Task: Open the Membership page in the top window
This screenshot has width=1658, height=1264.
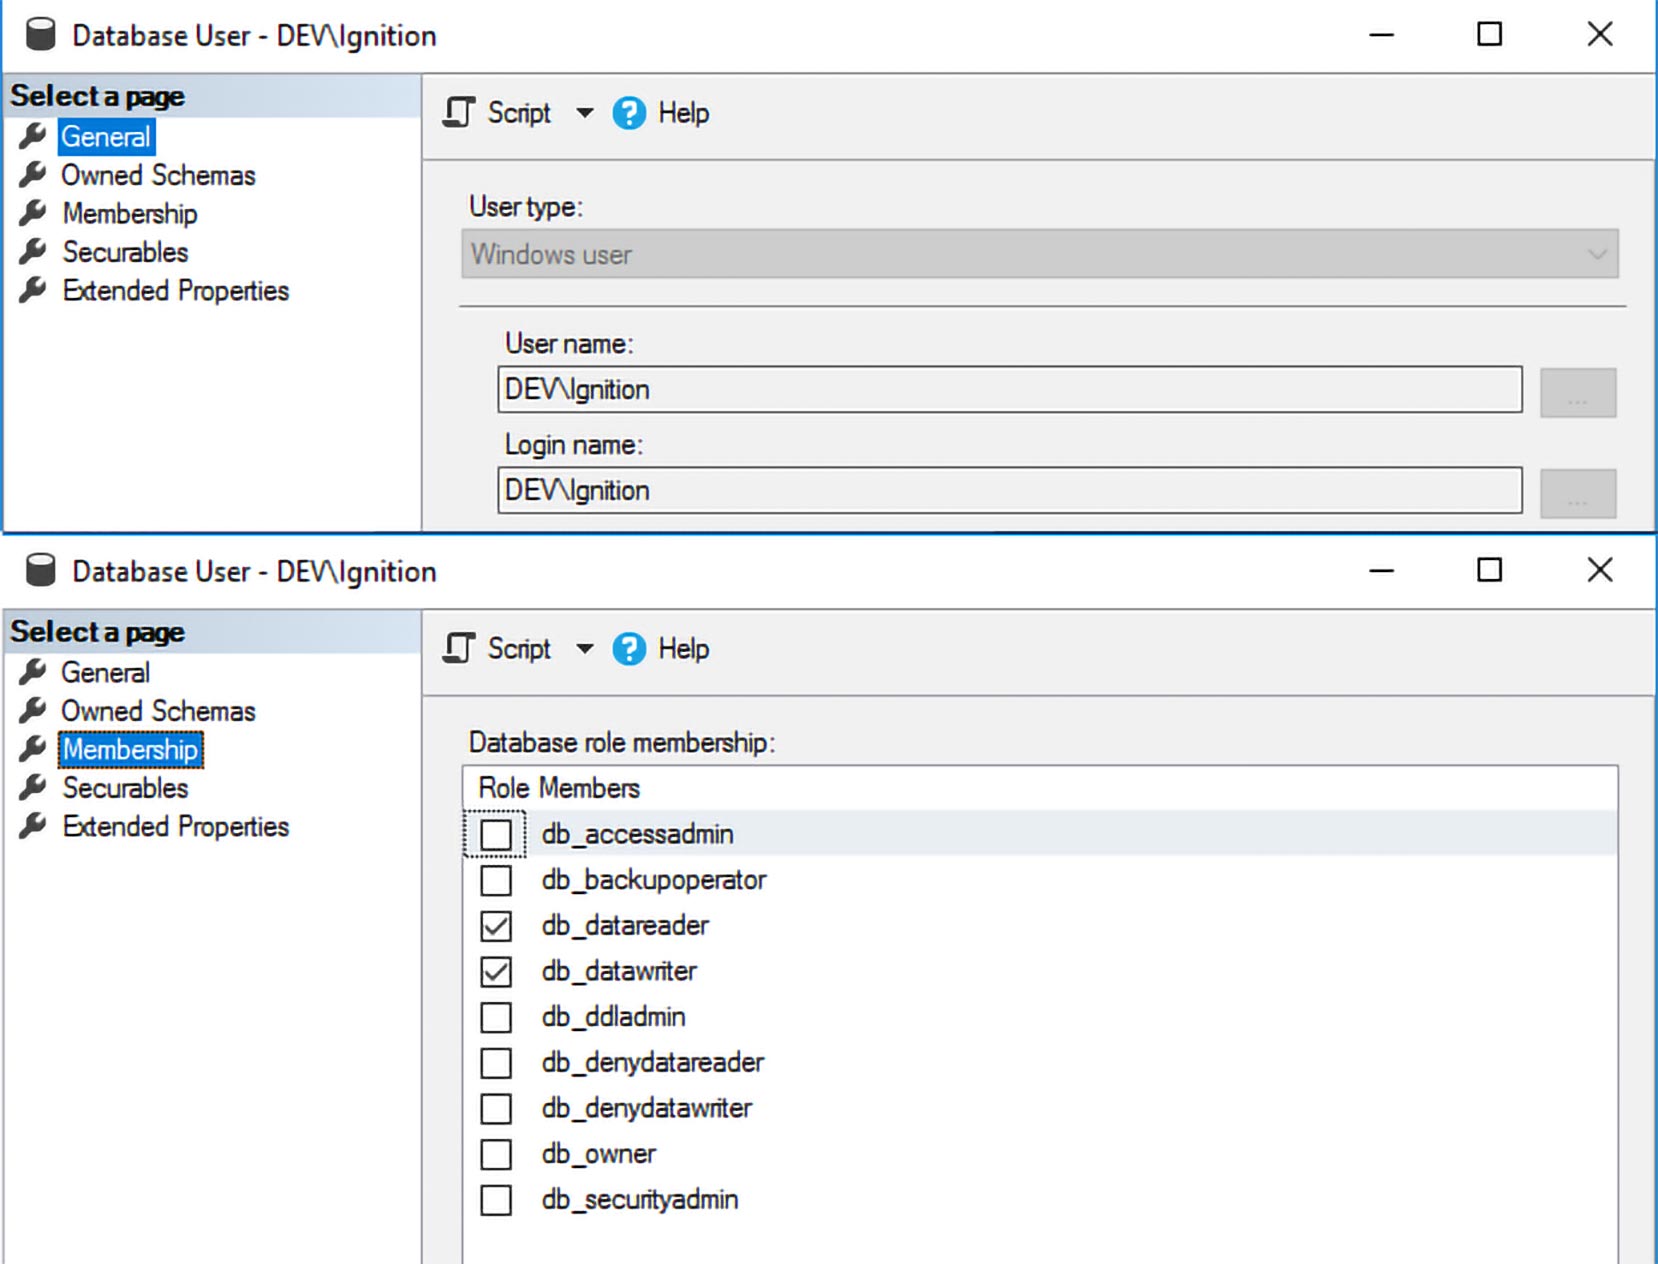Action: [x=129, y=214]
